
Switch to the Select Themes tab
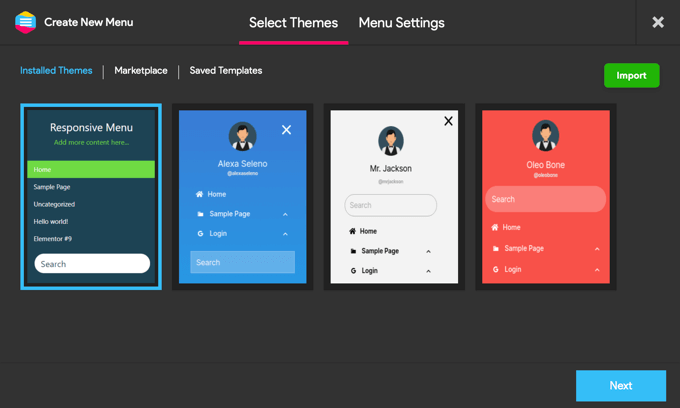click(293, 23)
